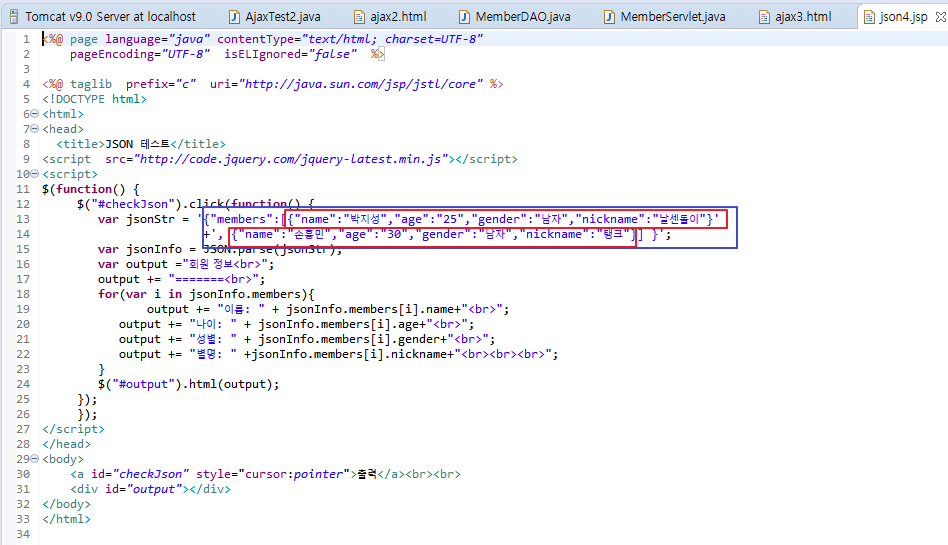Open the ajax2.html editor tab
The width and height of the screenshot is (948, 545).
point(391,16)
